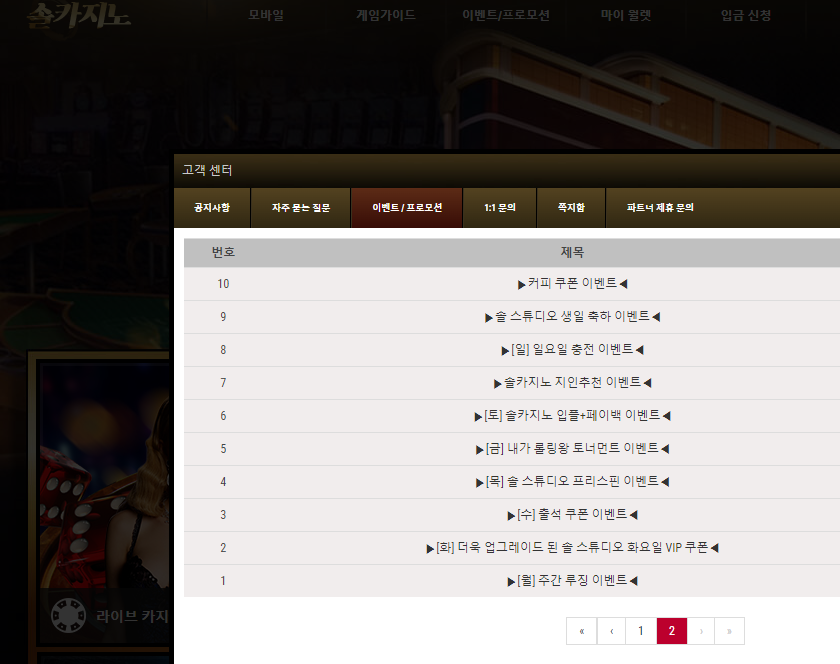
Task: Open the 1:1 문의 tab
Action: 500,207
